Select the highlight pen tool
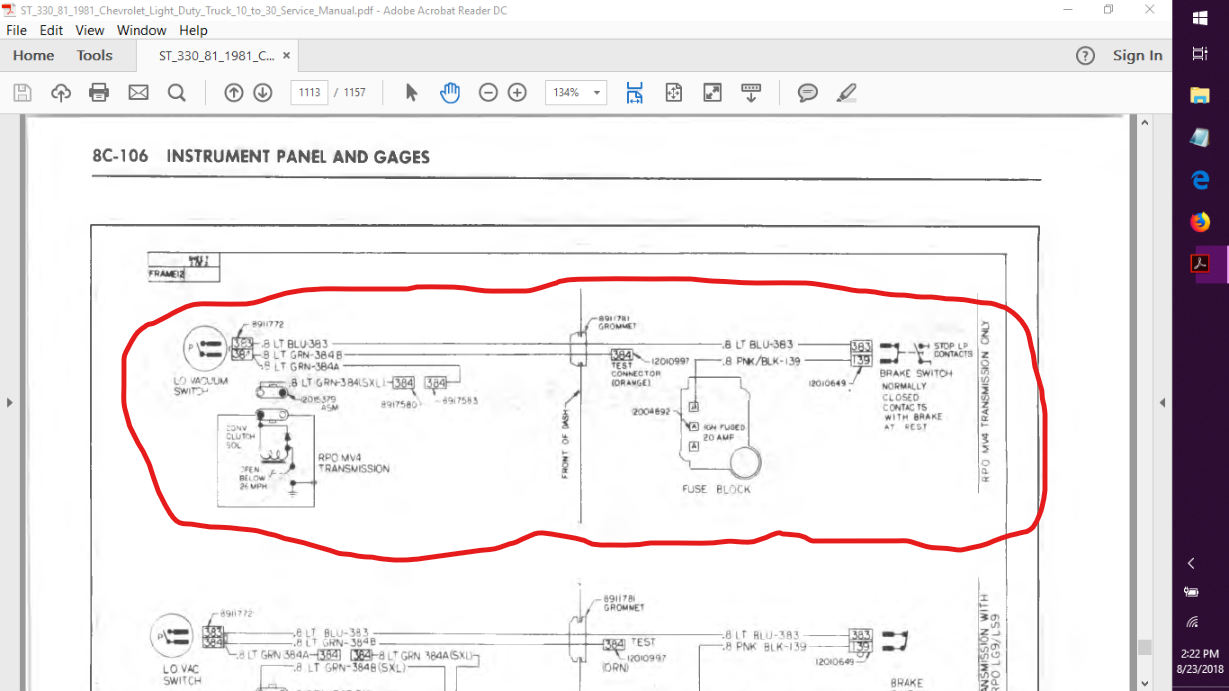This screenshot has width=1229, height=691. tap(847, 93)
